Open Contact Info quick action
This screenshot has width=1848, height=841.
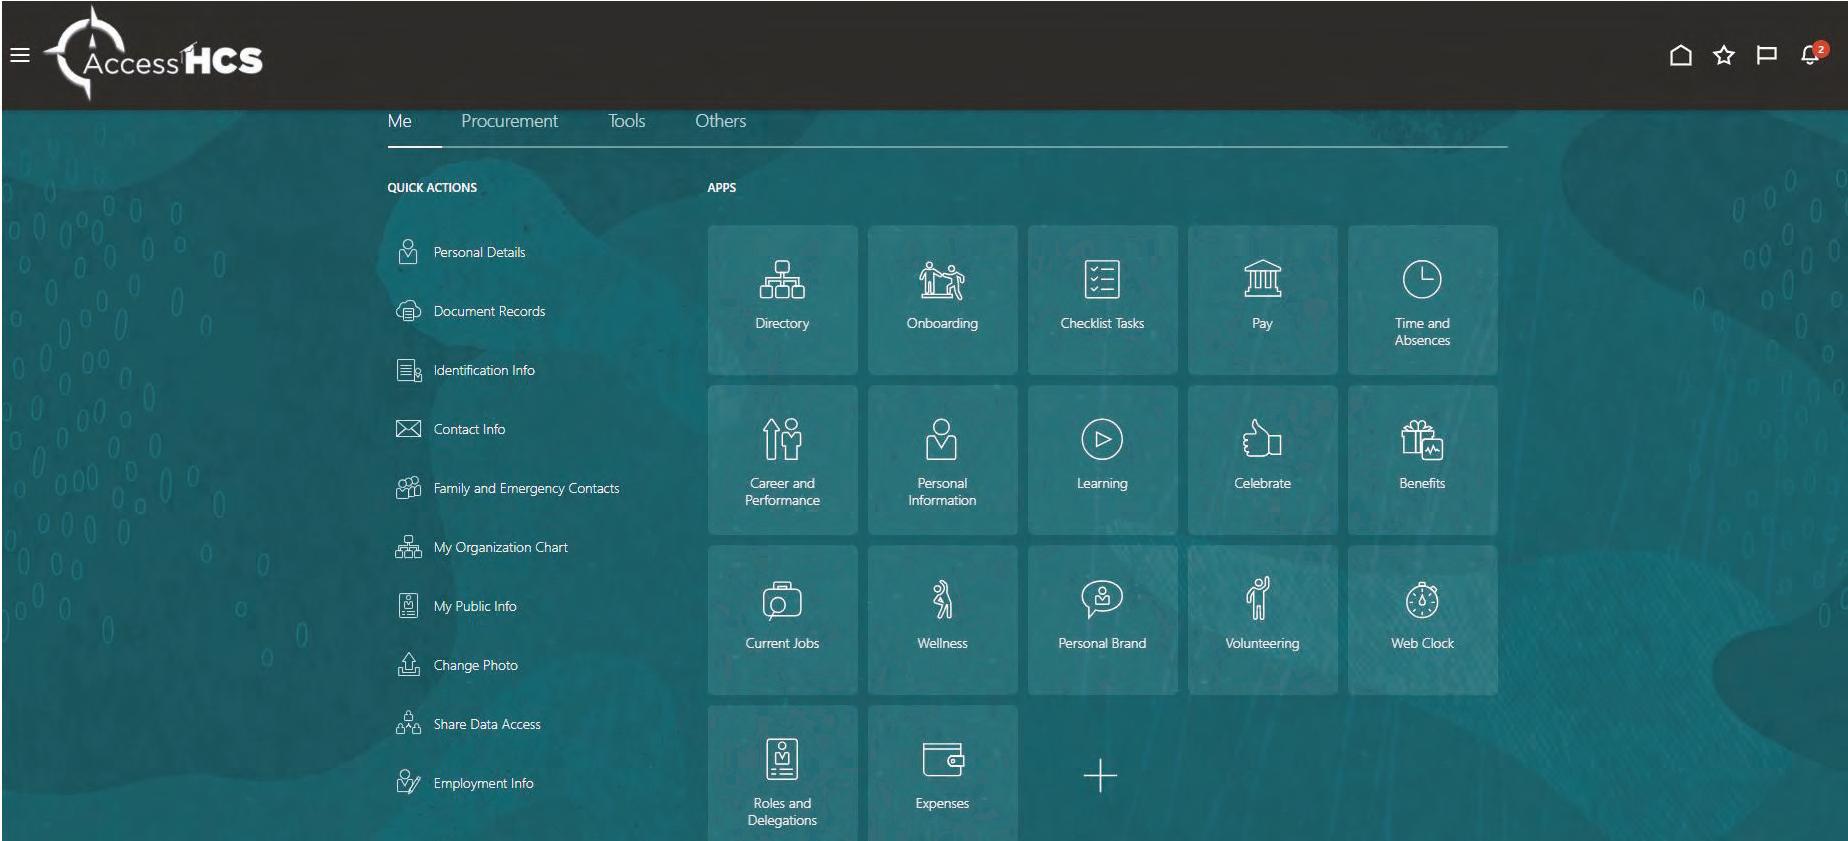pos(469,429)
